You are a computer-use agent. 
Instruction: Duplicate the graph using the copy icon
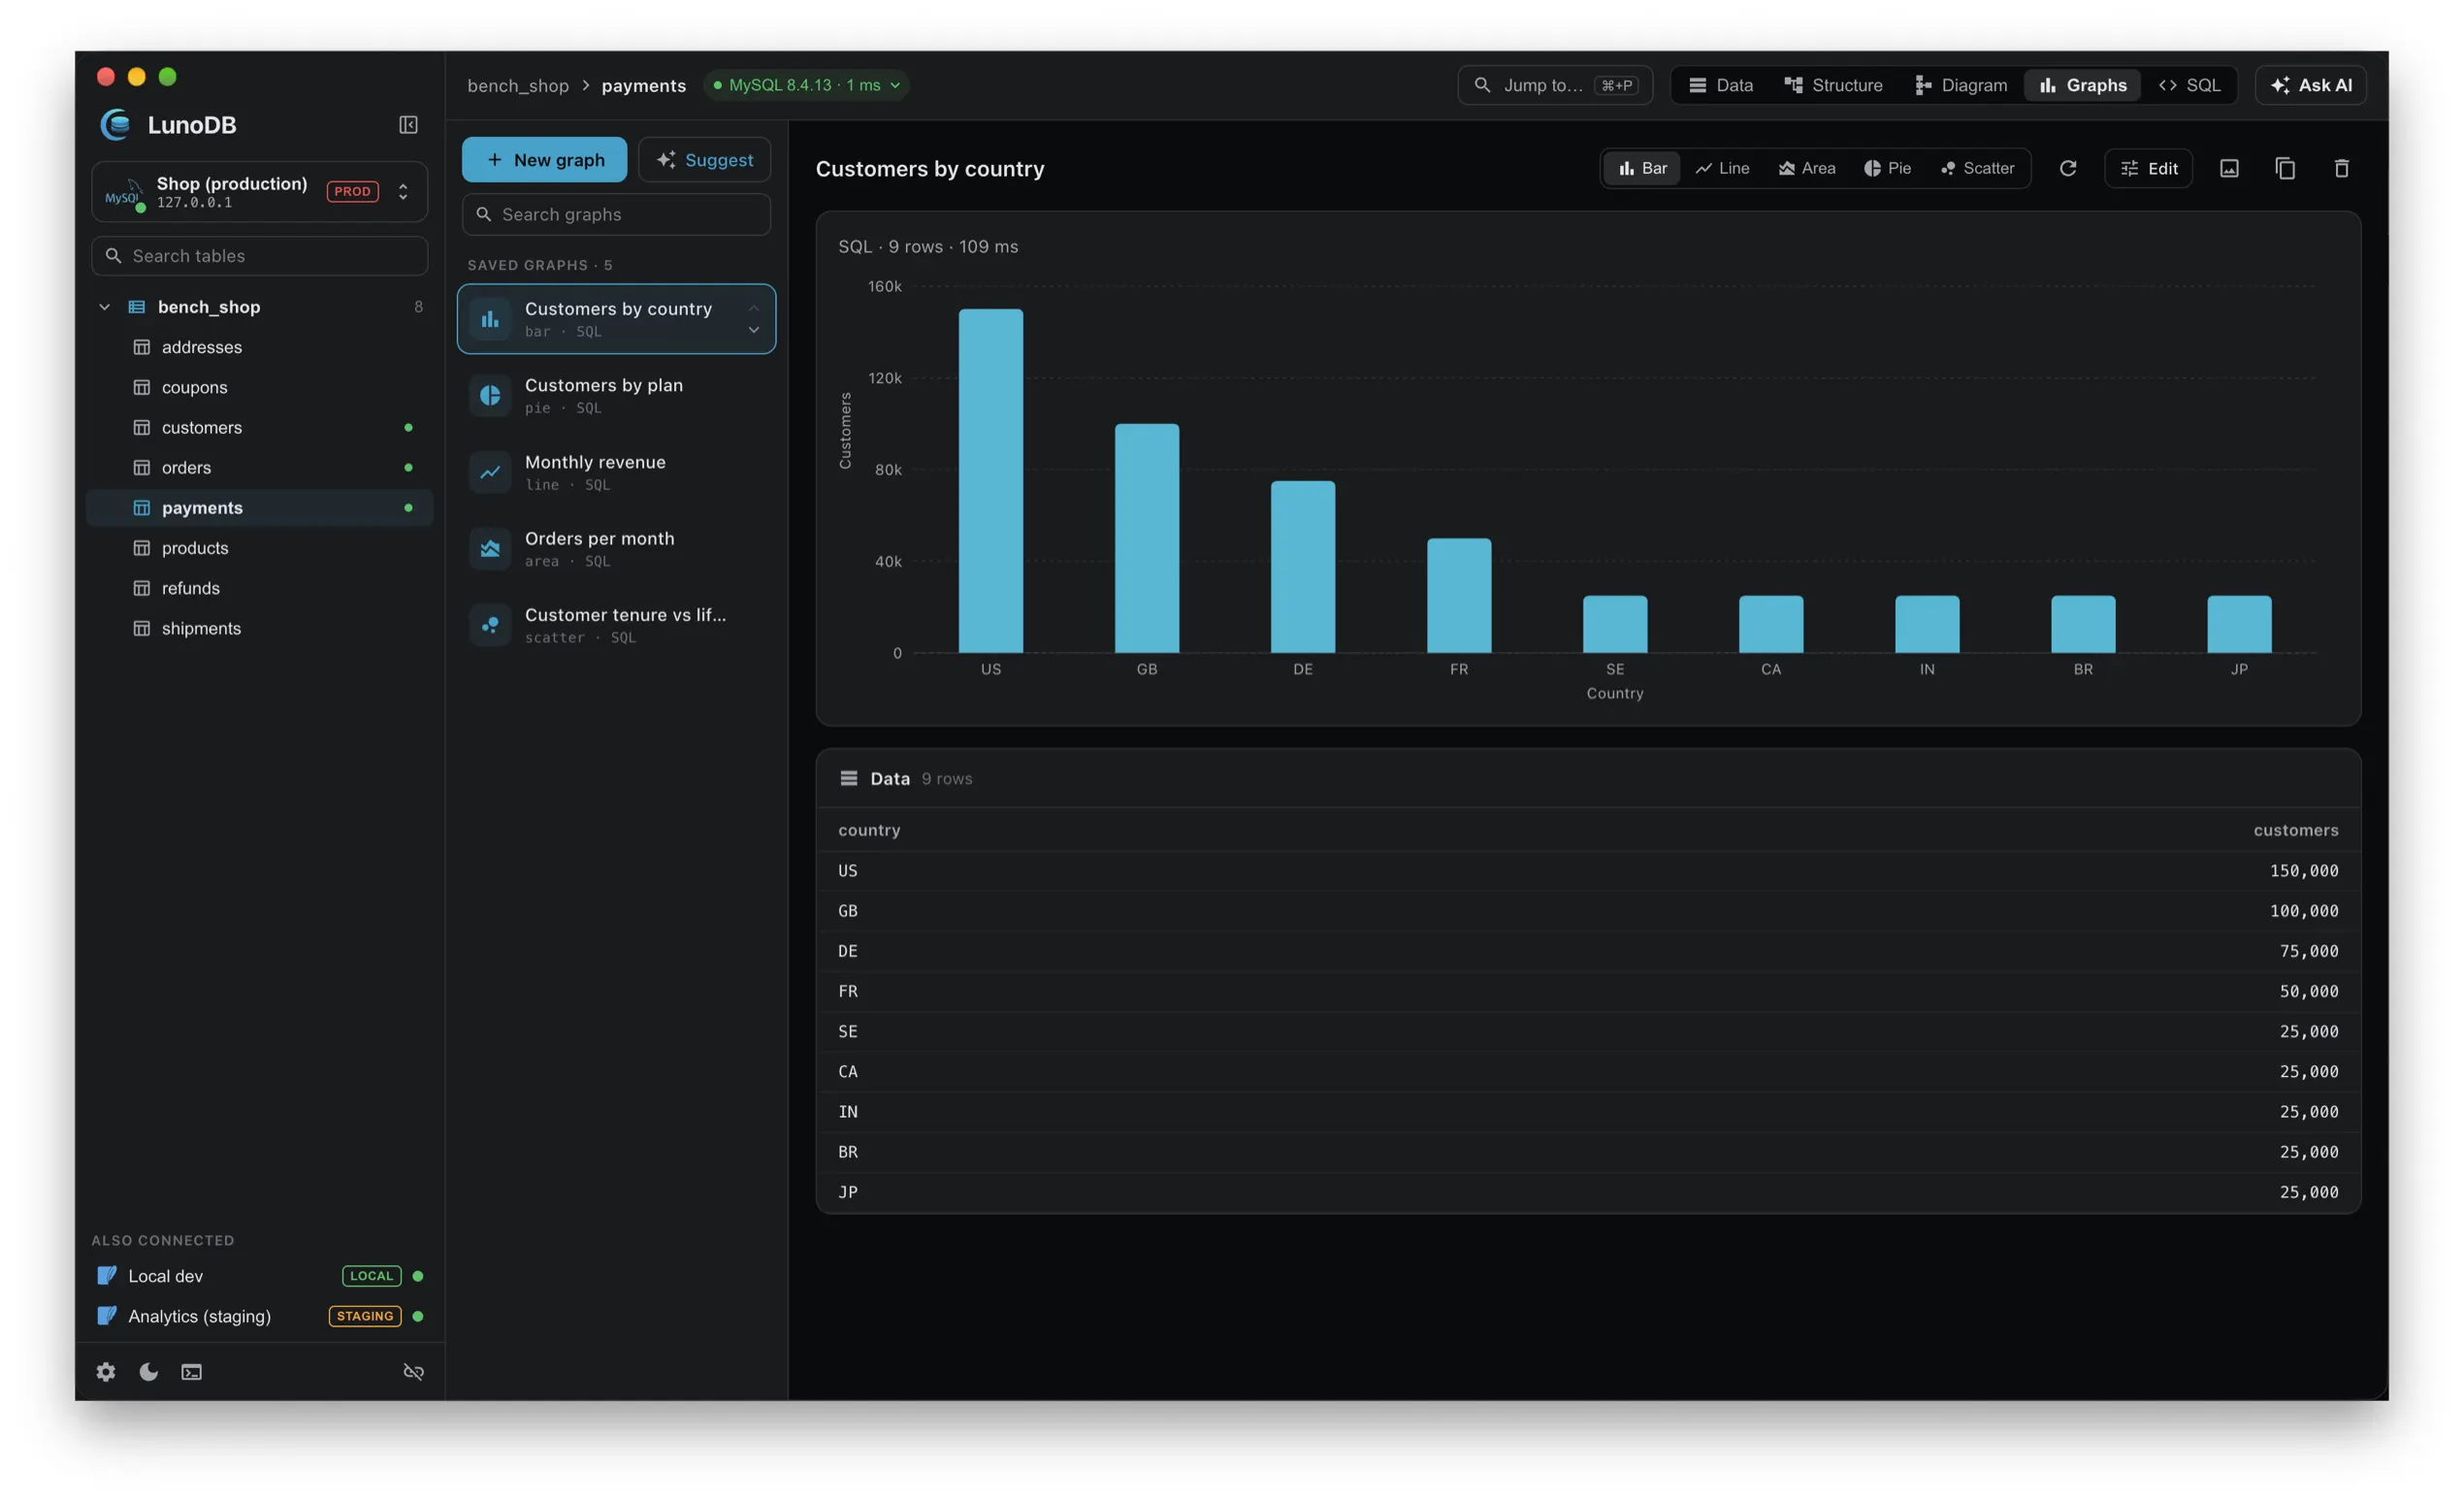(2285, 168)
